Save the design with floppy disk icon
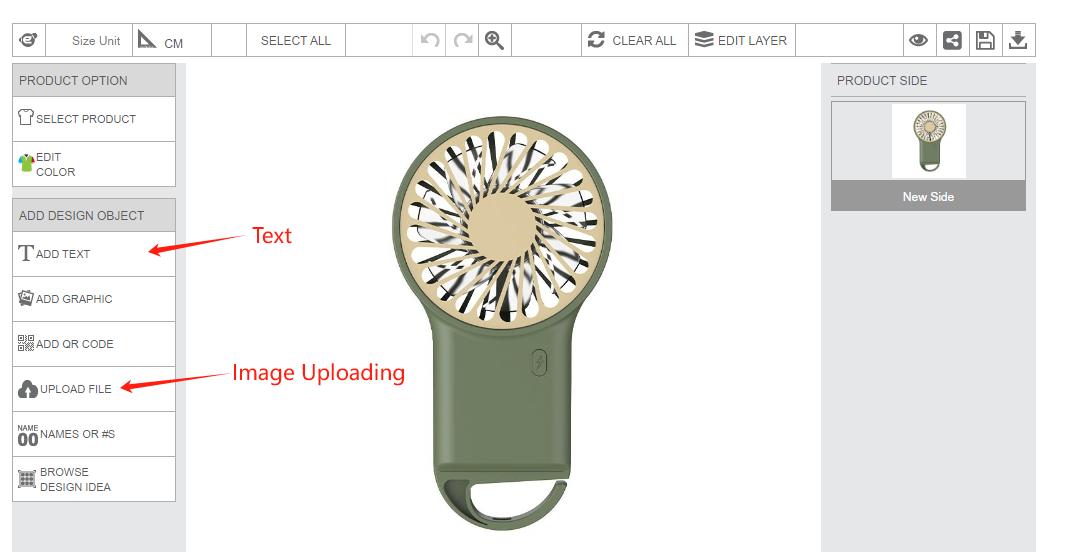 985,40
